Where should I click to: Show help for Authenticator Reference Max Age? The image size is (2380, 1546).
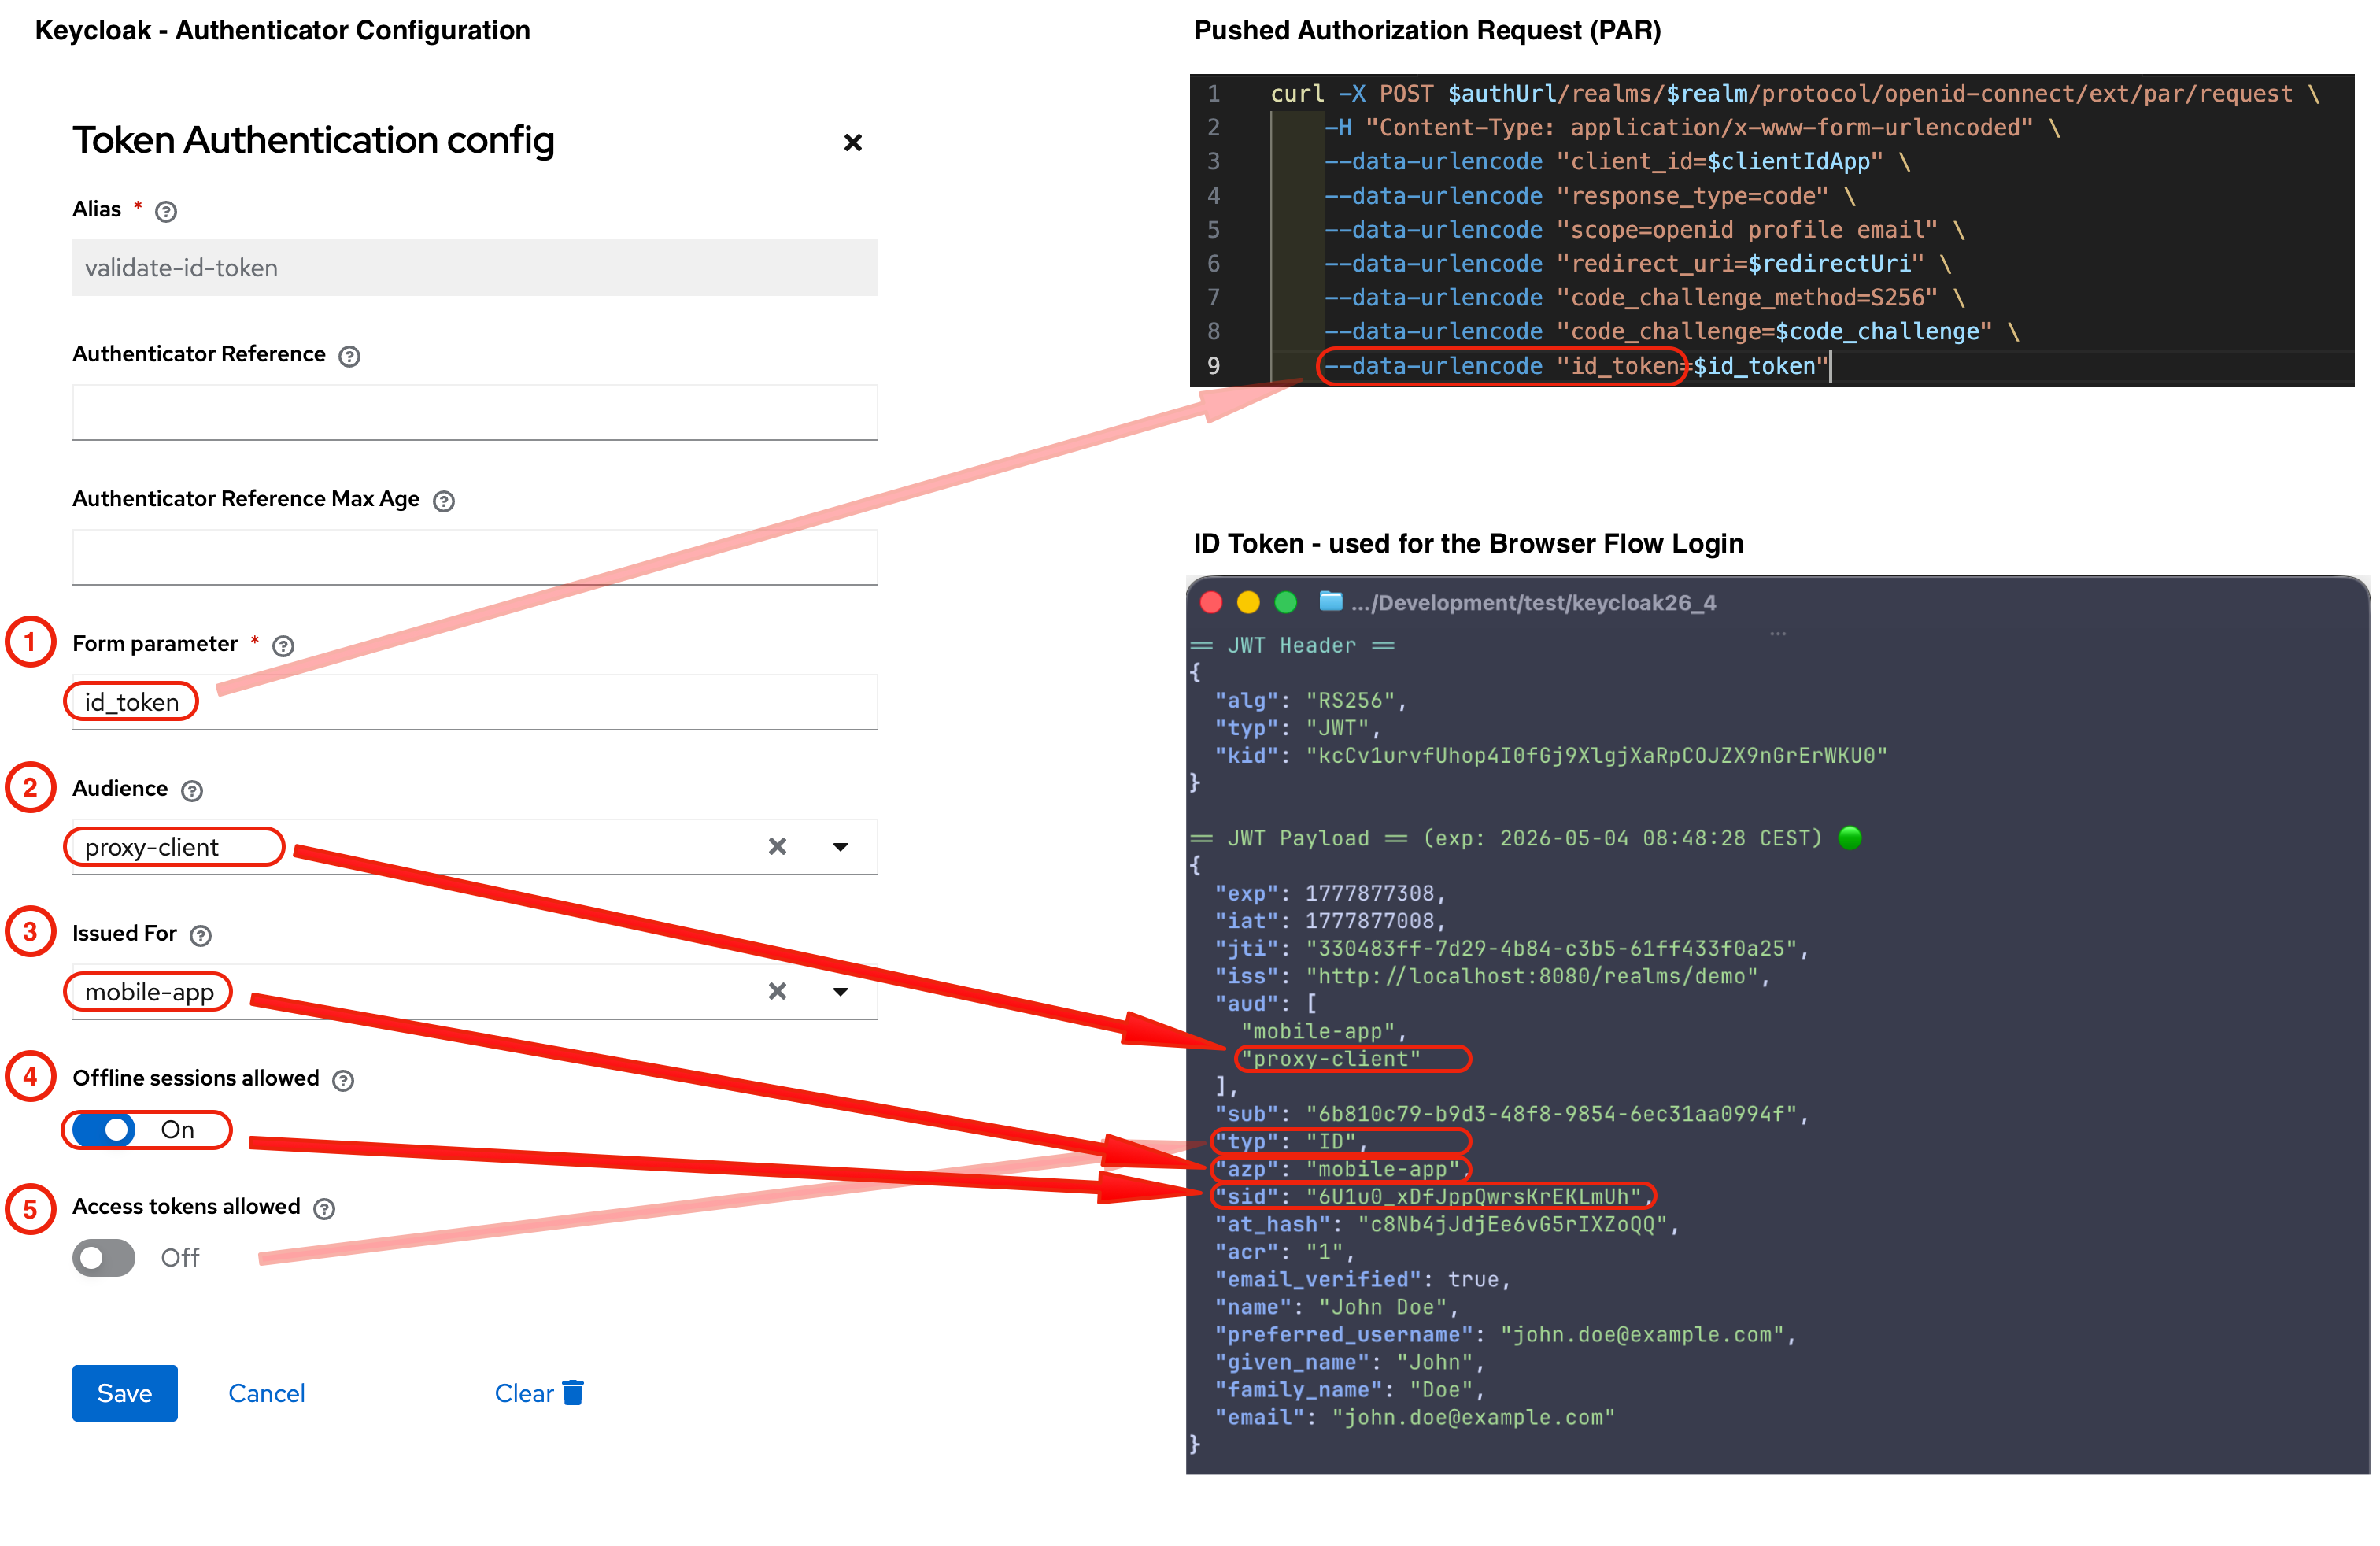click(x=444, y=501)
